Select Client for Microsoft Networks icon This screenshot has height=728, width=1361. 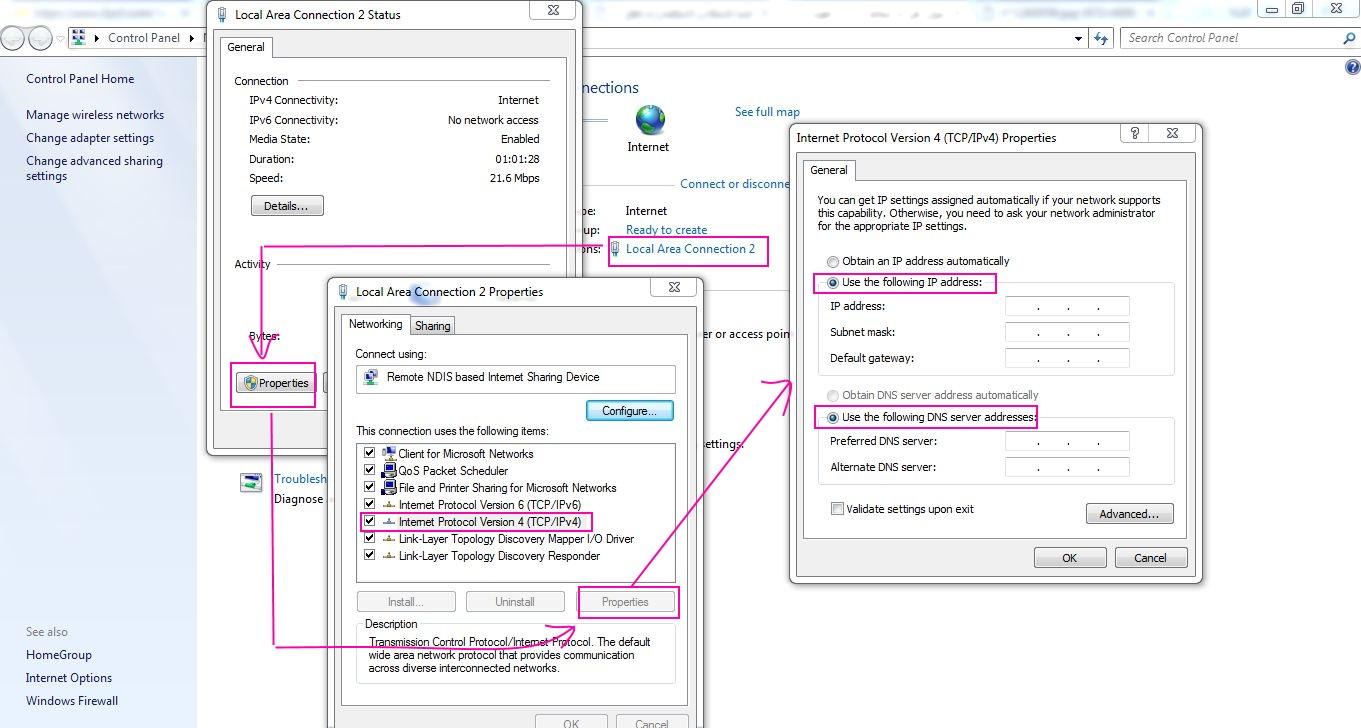[x=389, y=453]
